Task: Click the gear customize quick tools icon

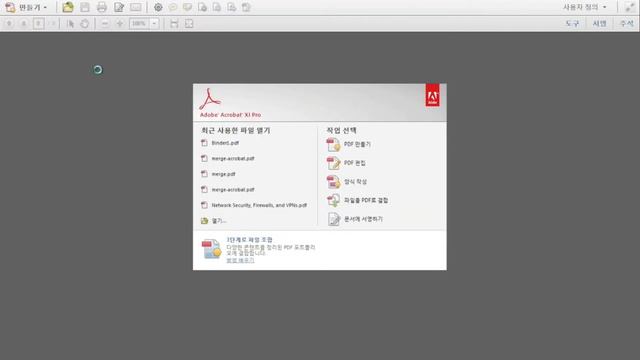Action: pyautogui.click(x=158, y=7)
